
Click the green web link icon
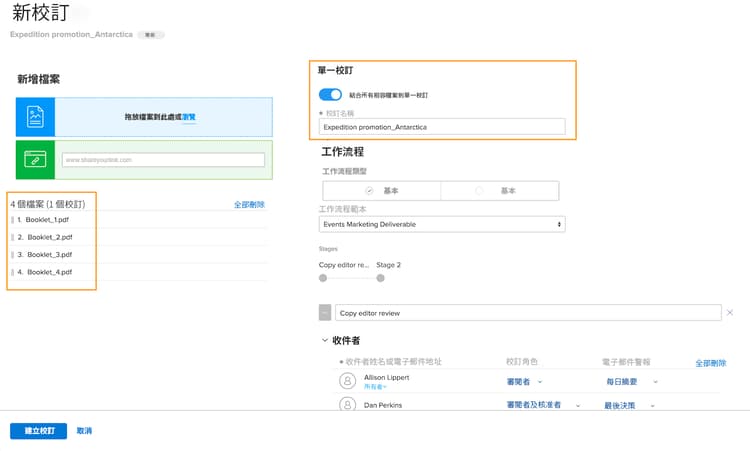[x=35, y=159]
